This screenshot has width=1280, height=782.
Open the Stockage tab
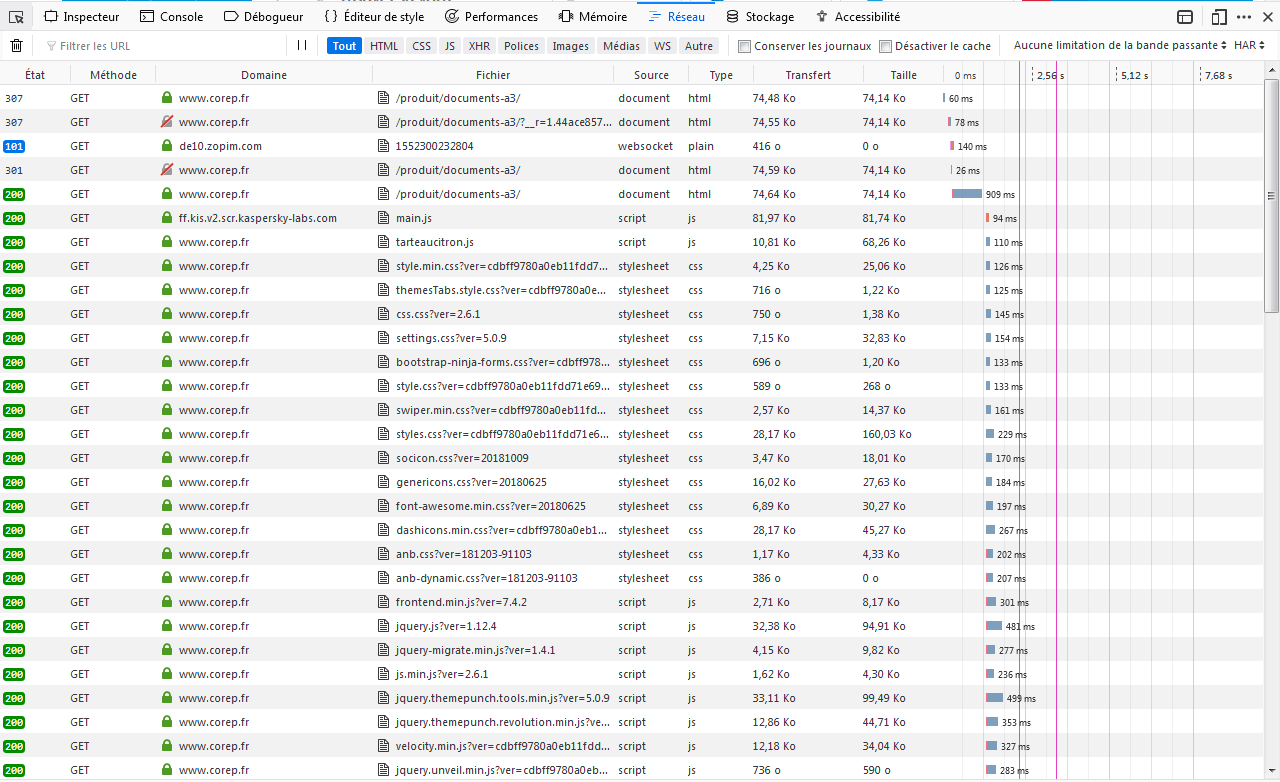point(759,16)
